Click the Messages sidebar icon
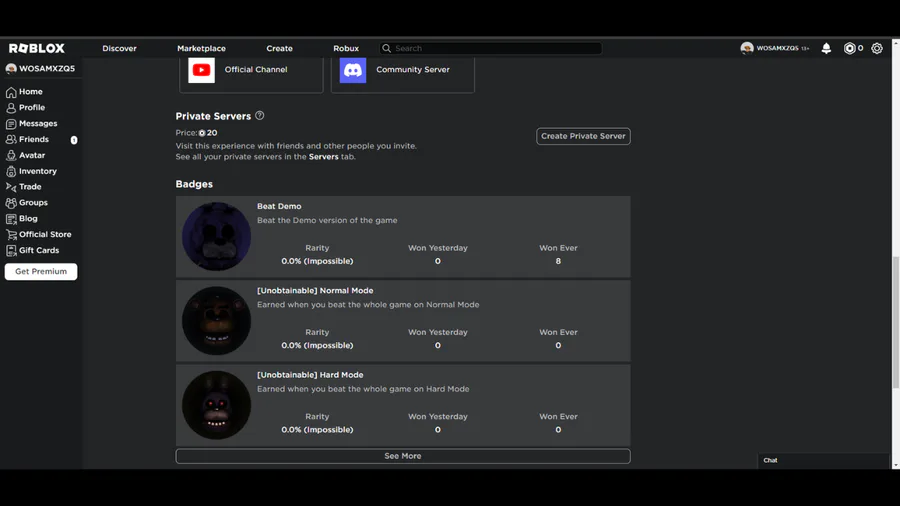This screenshot has height=506, width=900. tap(11, 123)
